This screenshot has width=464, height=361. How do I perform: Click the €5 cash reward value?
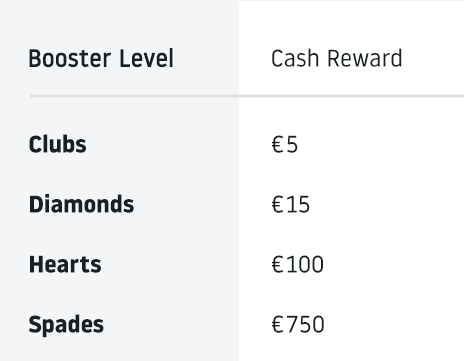pos(285,145)
